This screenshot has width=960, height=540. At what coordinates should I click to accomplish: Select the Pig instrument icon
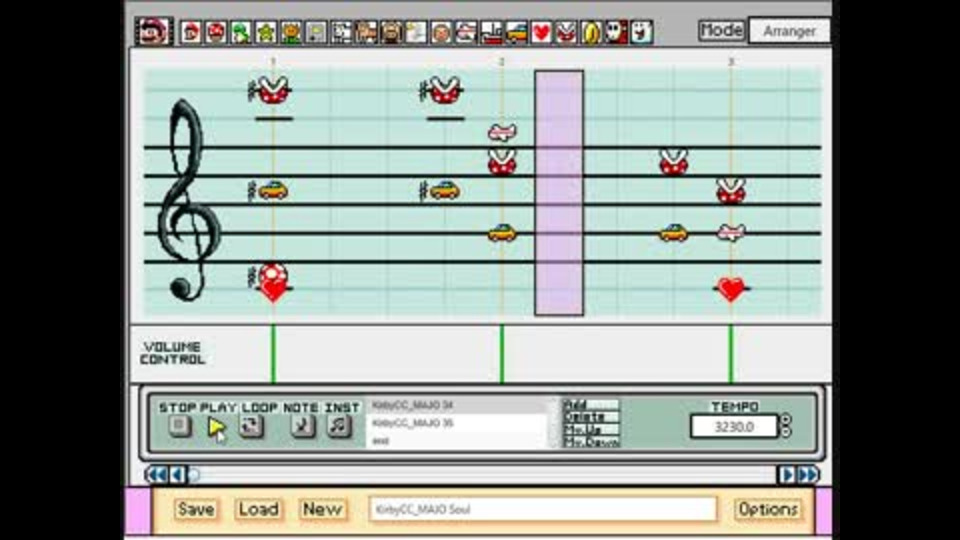click(x=391, y=32)
